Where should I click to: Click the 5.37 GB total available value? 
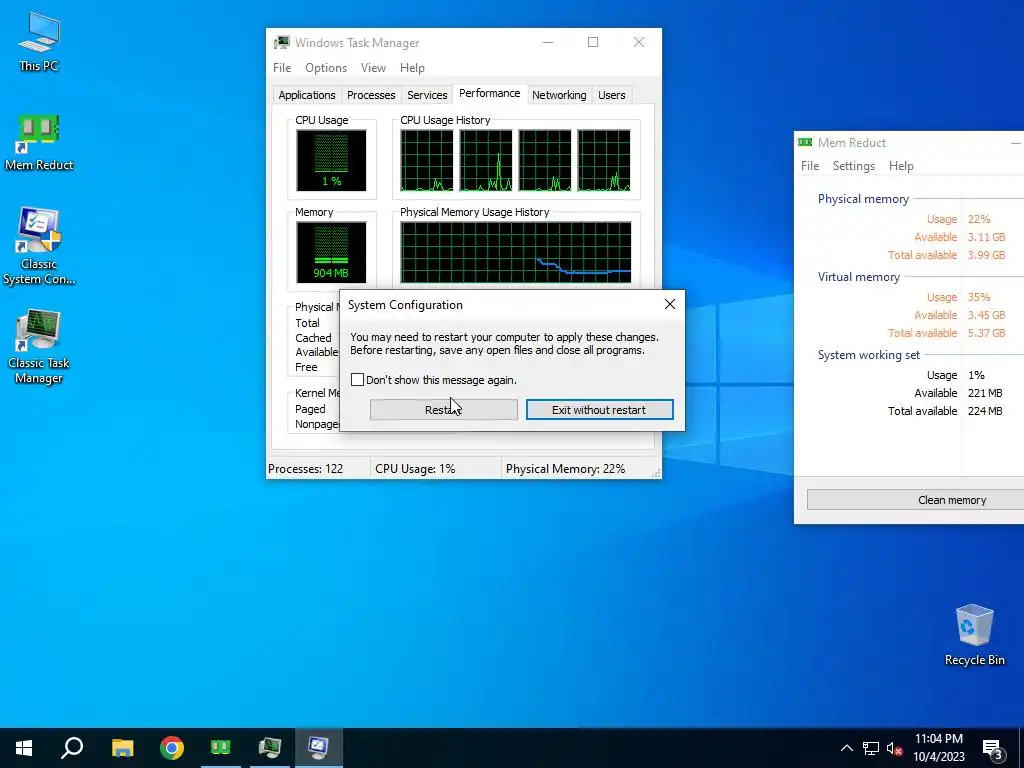(x=986, y=333)
